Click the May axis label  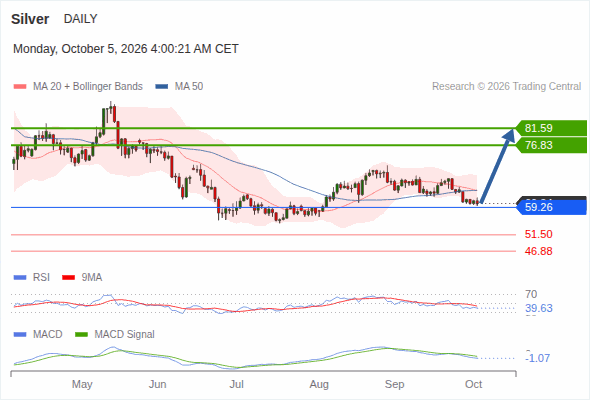[x=82, y=385]
